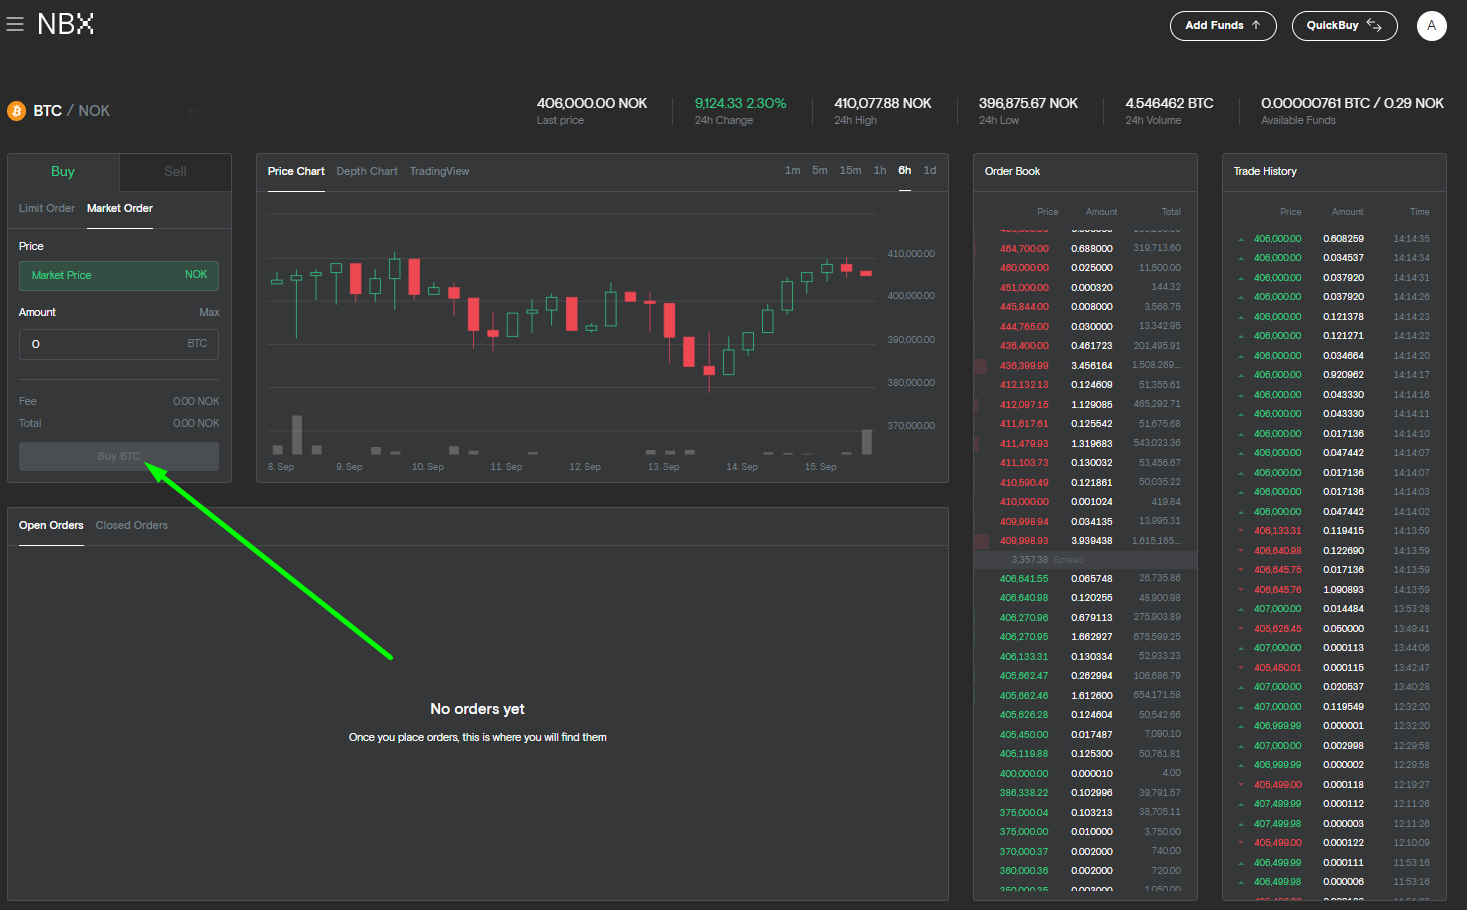The width and height of the screenshot is (1467, 910).
Task: Show the Closed Orders tab
Action: tap(132, 526)
